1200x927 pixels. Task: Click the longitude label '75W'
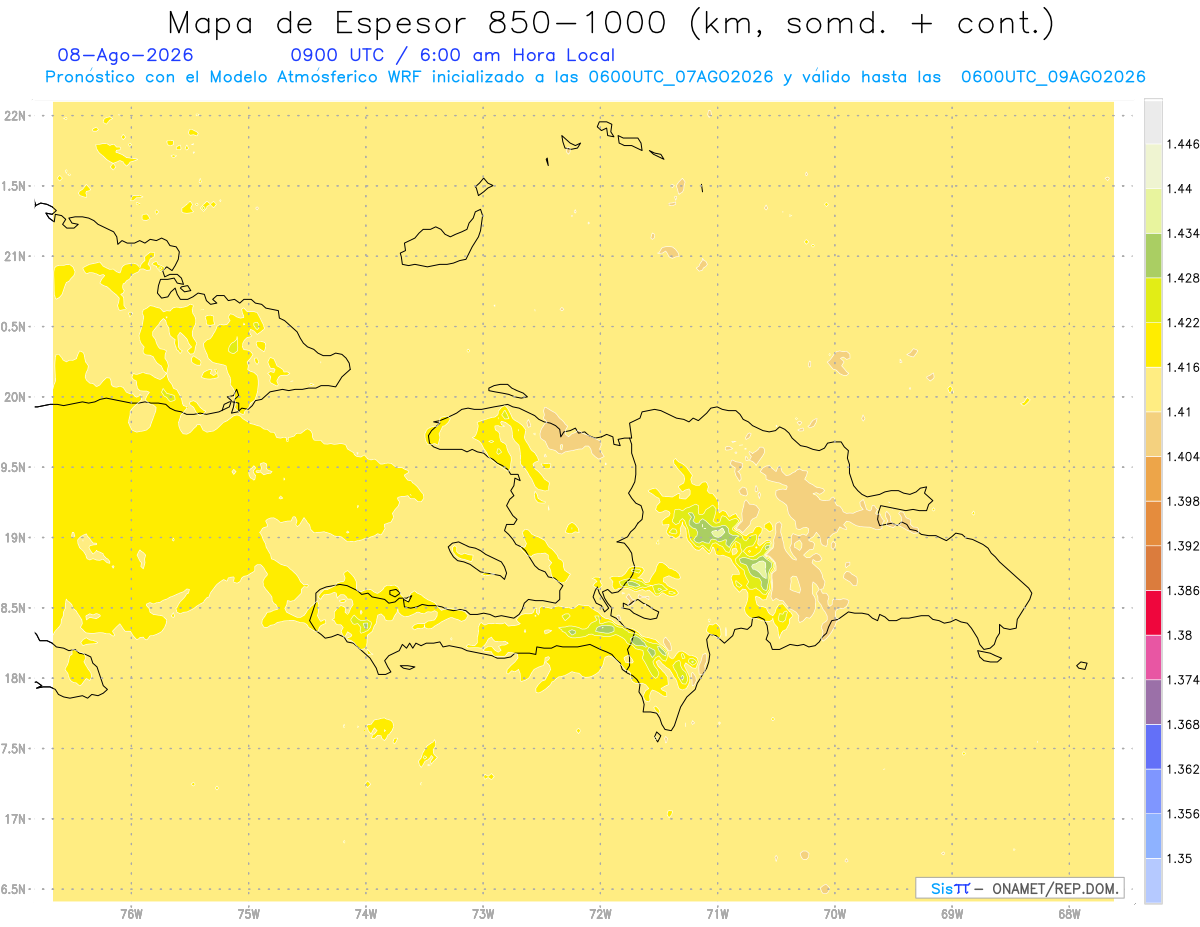[249, 914]
